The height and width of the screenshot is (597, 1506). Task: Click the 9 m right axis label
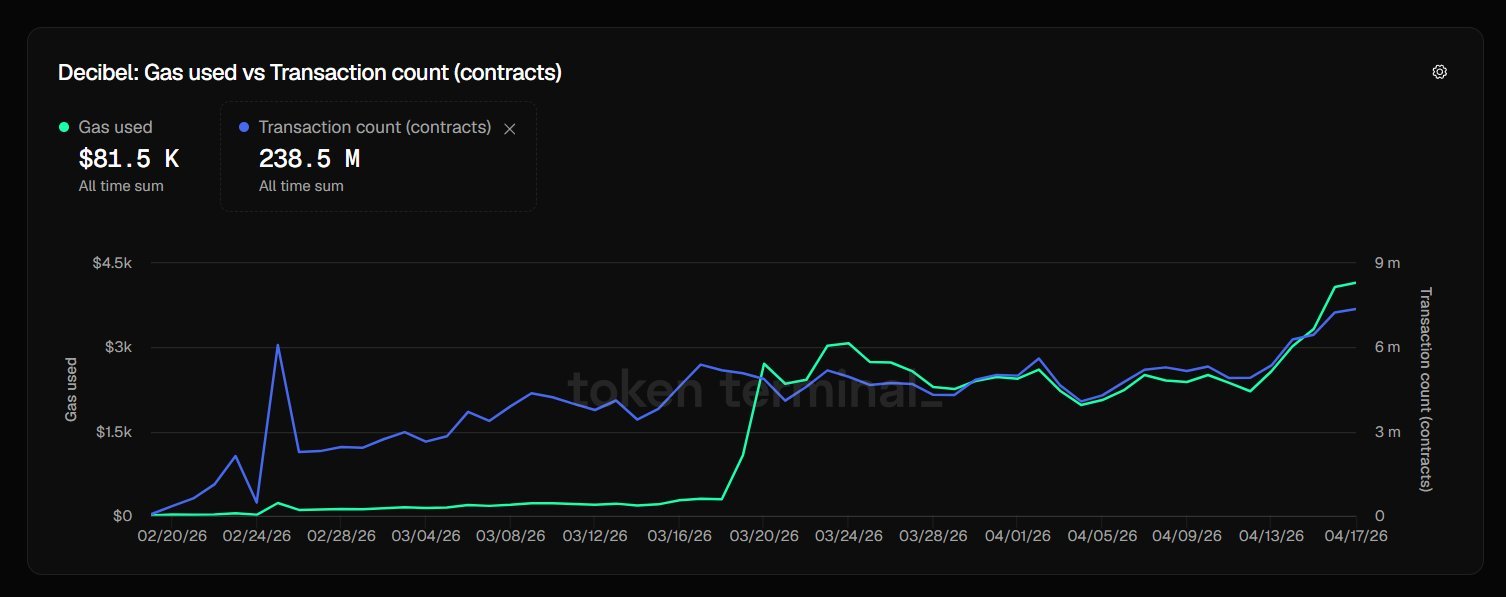[1388, 262]
